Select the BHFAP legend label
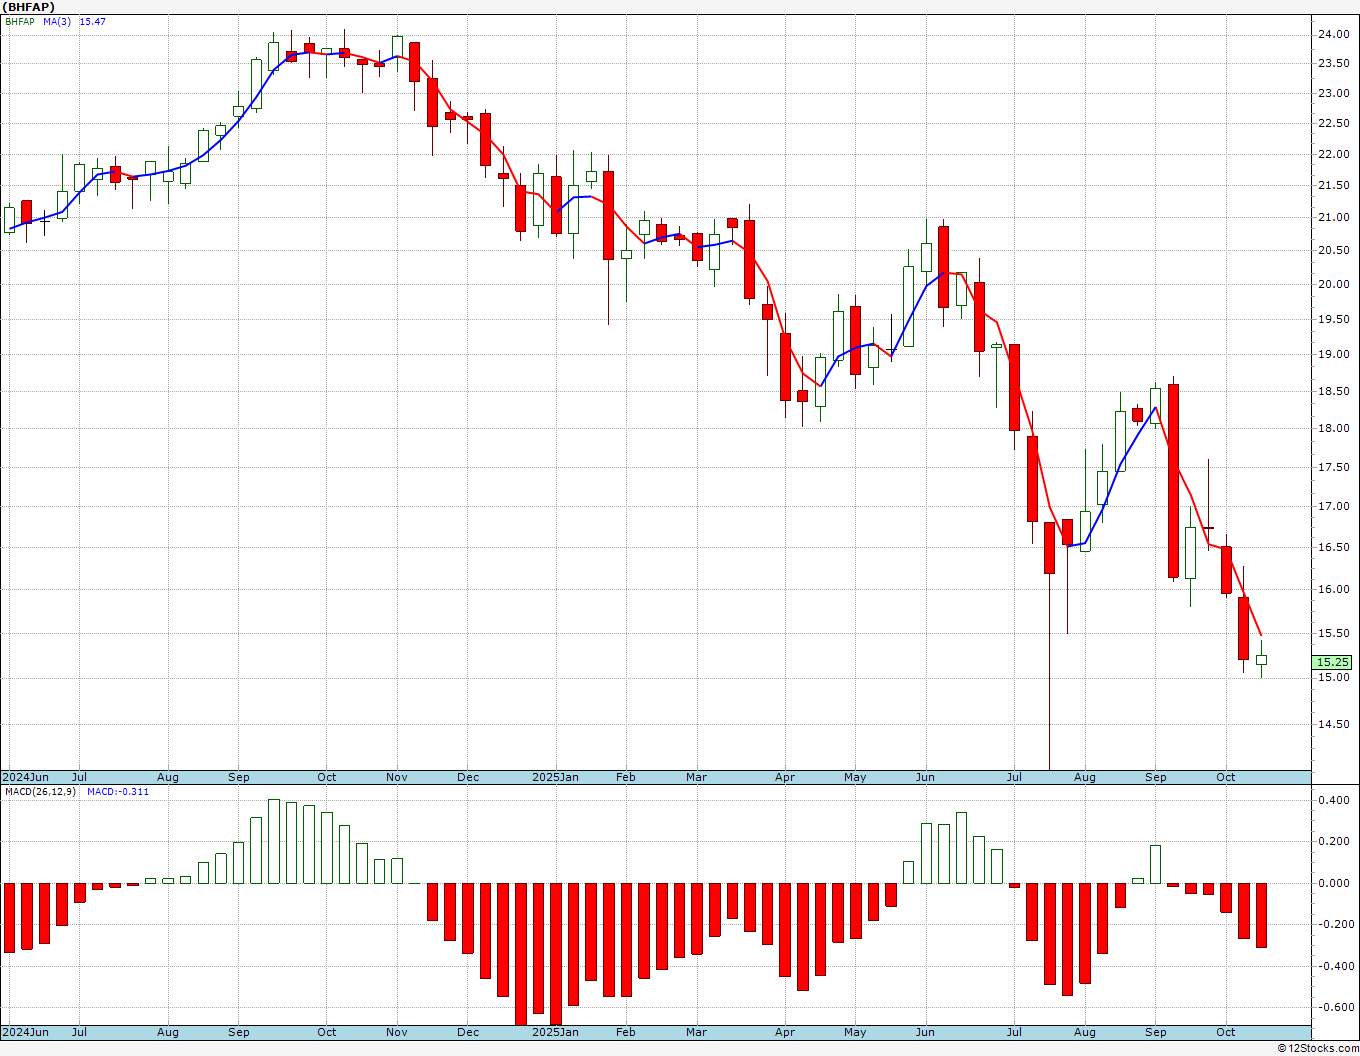 [x=20, y=21]
